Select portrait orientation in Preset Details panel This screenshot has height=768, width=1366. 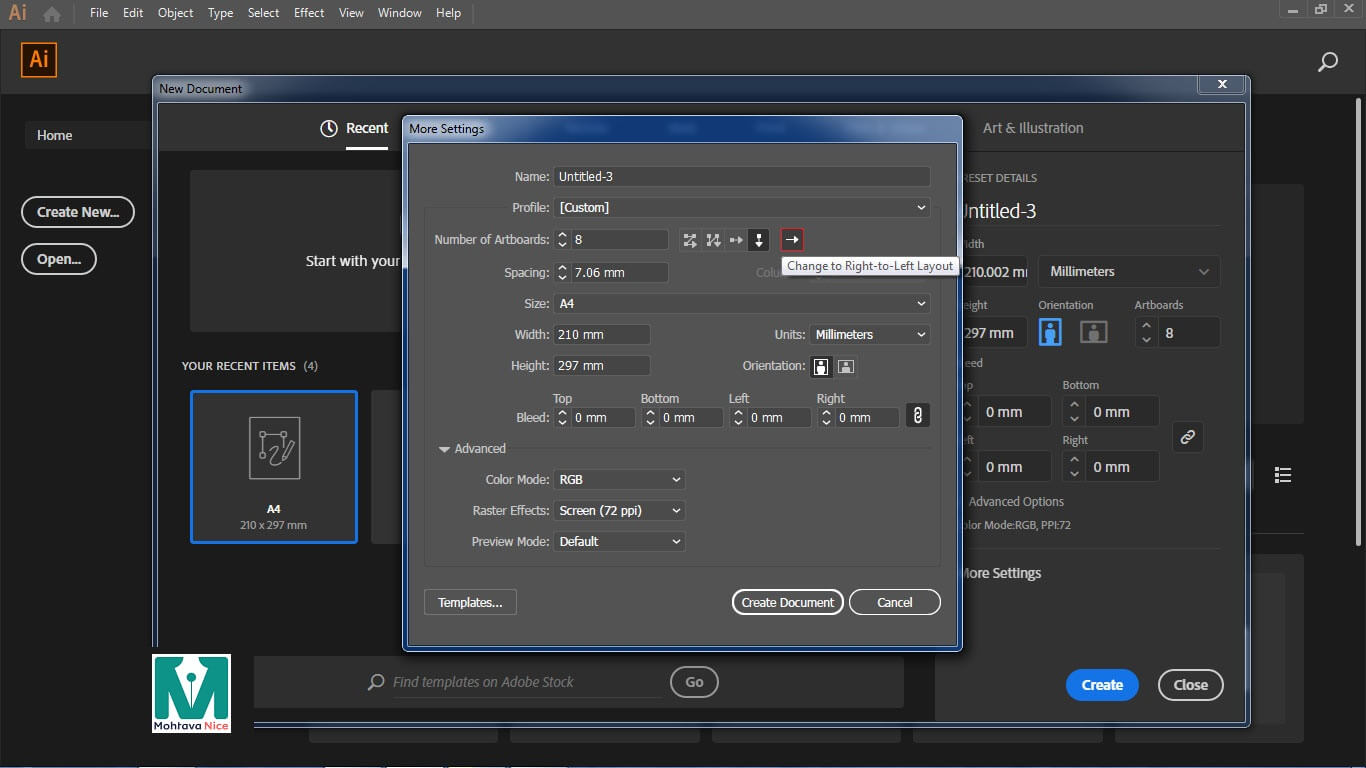coord(1050,332)
